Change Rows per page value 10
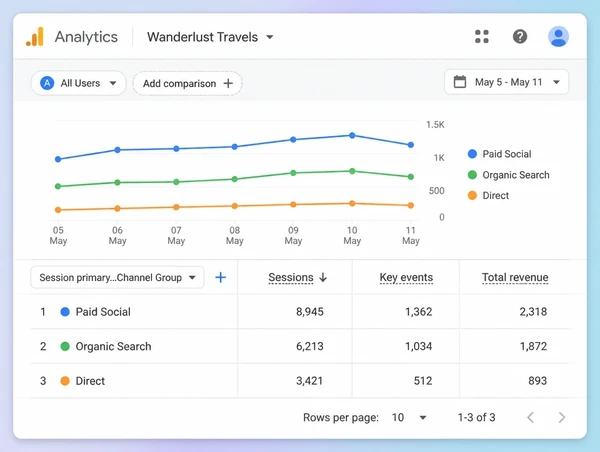 [x=409, y=417]
